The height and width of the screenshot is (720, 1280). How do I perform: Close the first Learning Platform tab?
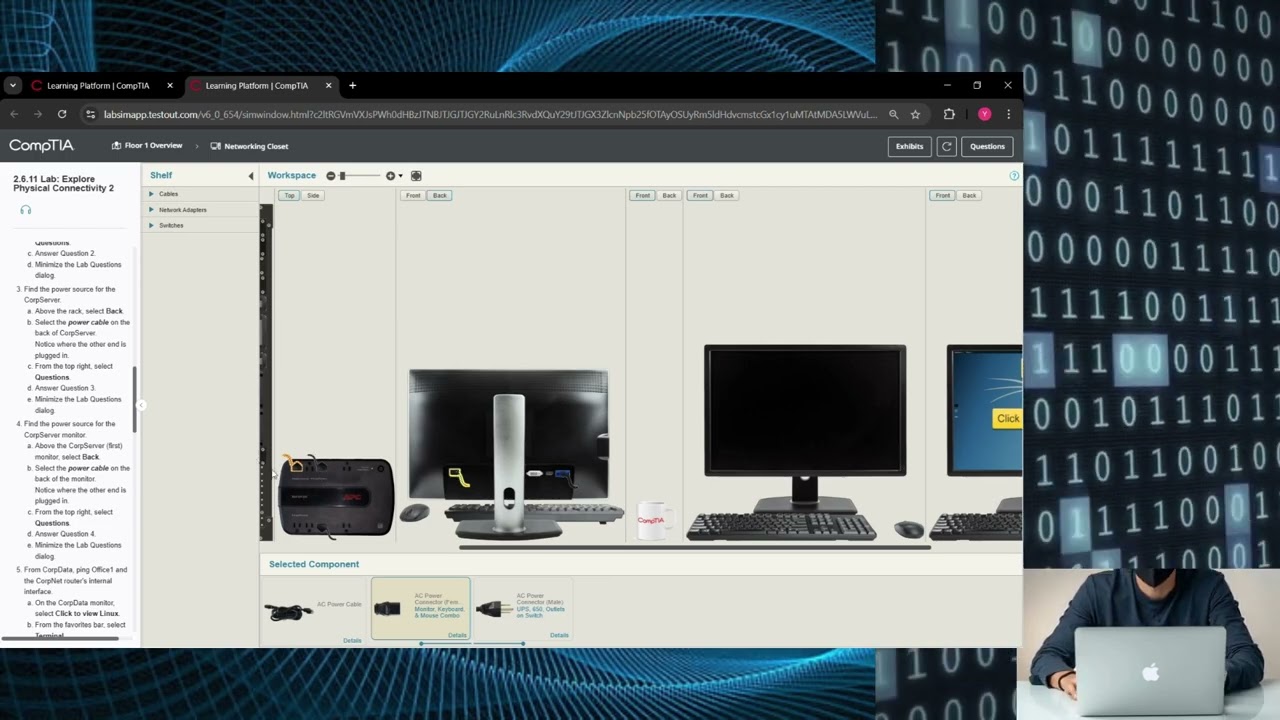170,86
